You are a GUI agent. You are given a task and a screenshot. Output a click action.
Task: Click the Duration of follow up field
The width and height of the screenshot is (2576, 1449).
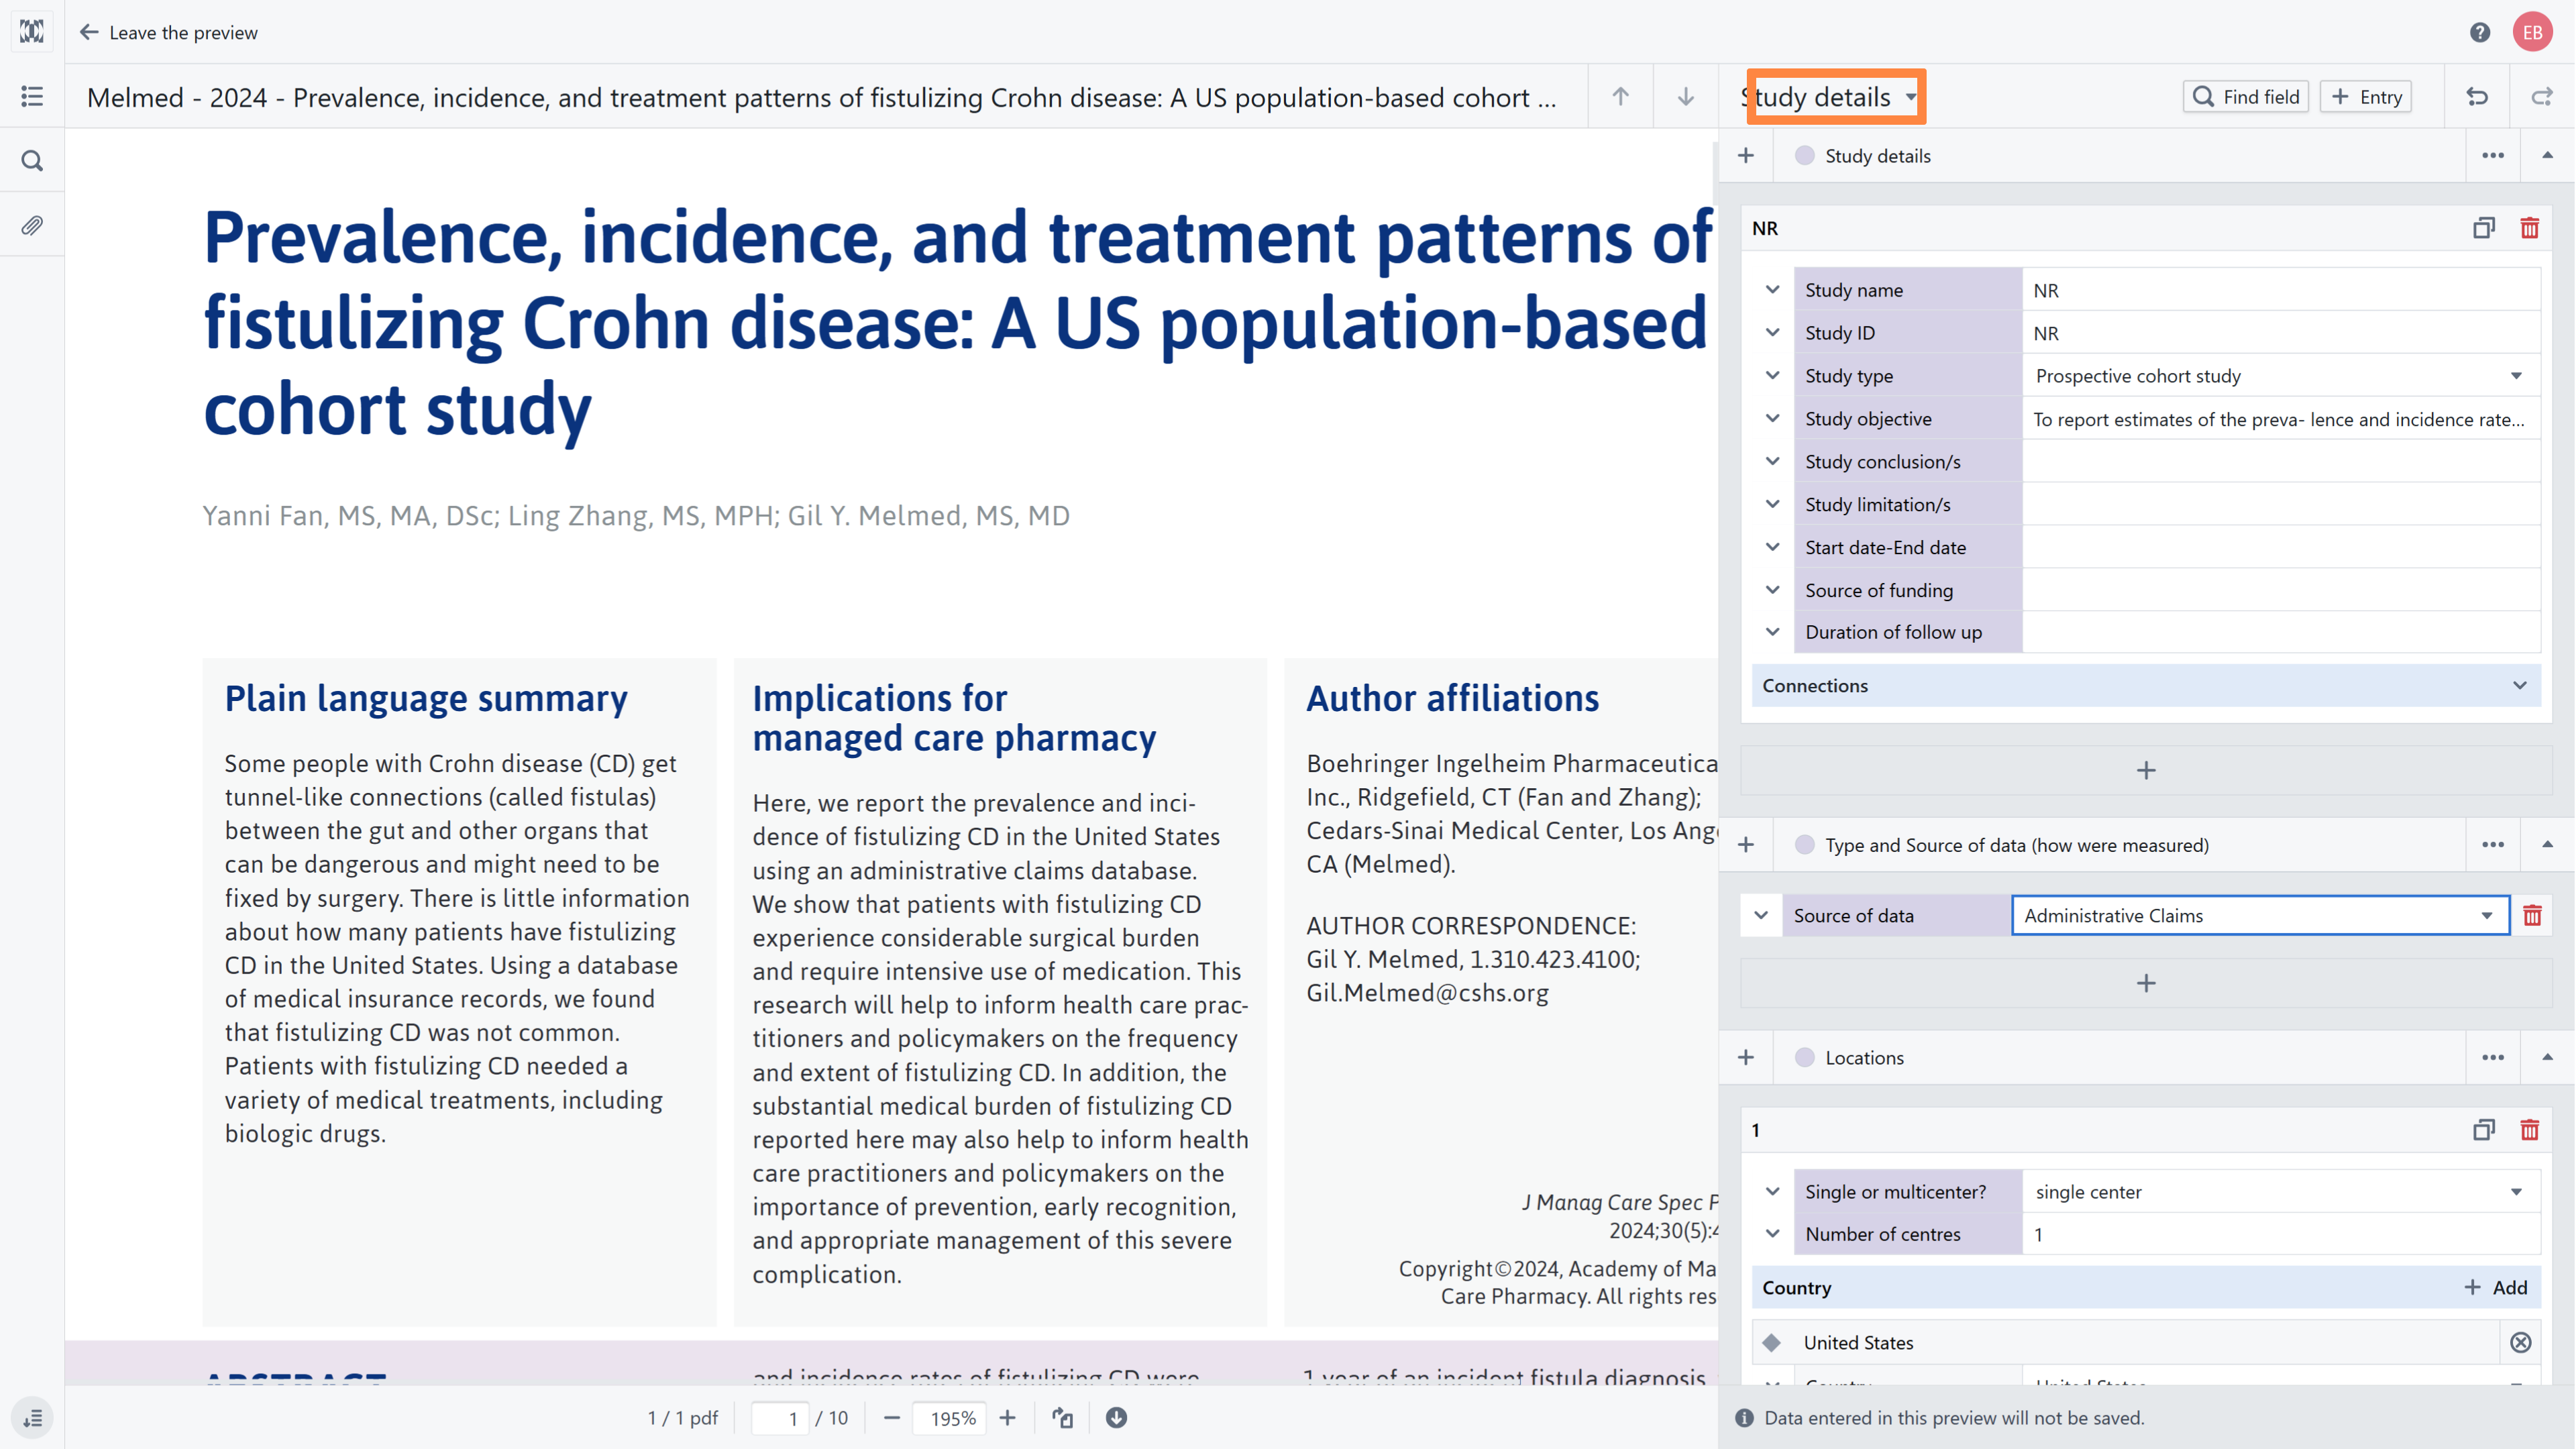point(2281,632)
